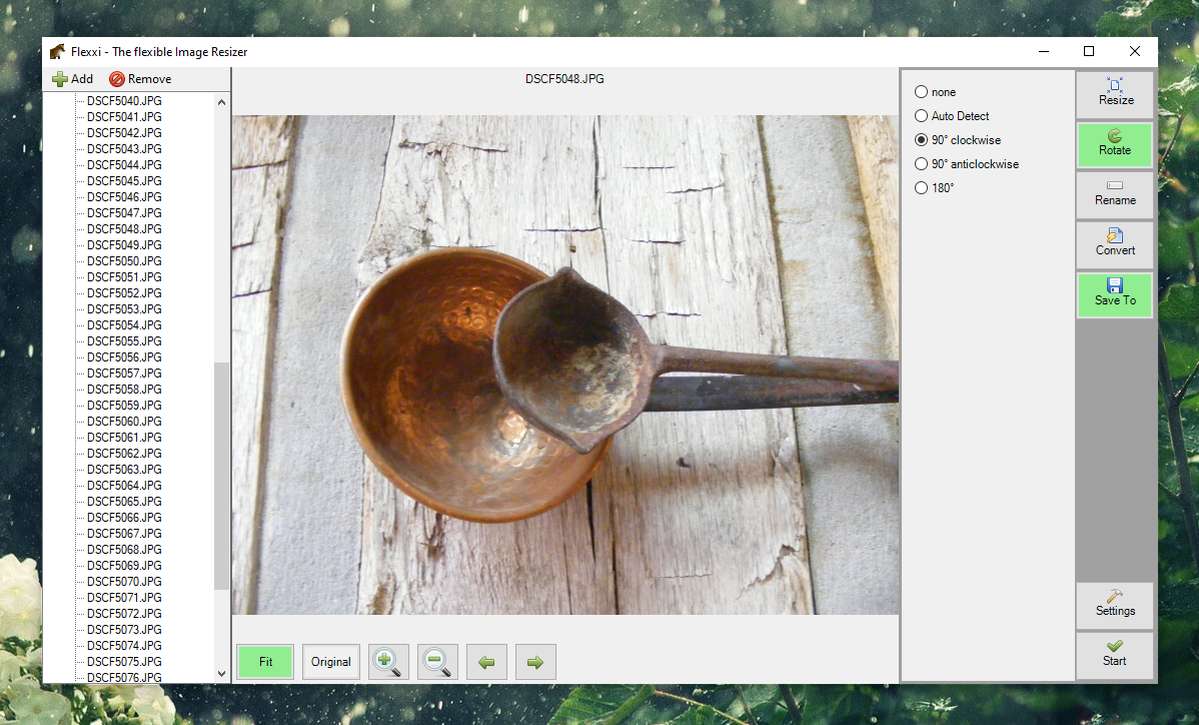Select DSCF5062.JPG in the file list

(x=124, y=454)
